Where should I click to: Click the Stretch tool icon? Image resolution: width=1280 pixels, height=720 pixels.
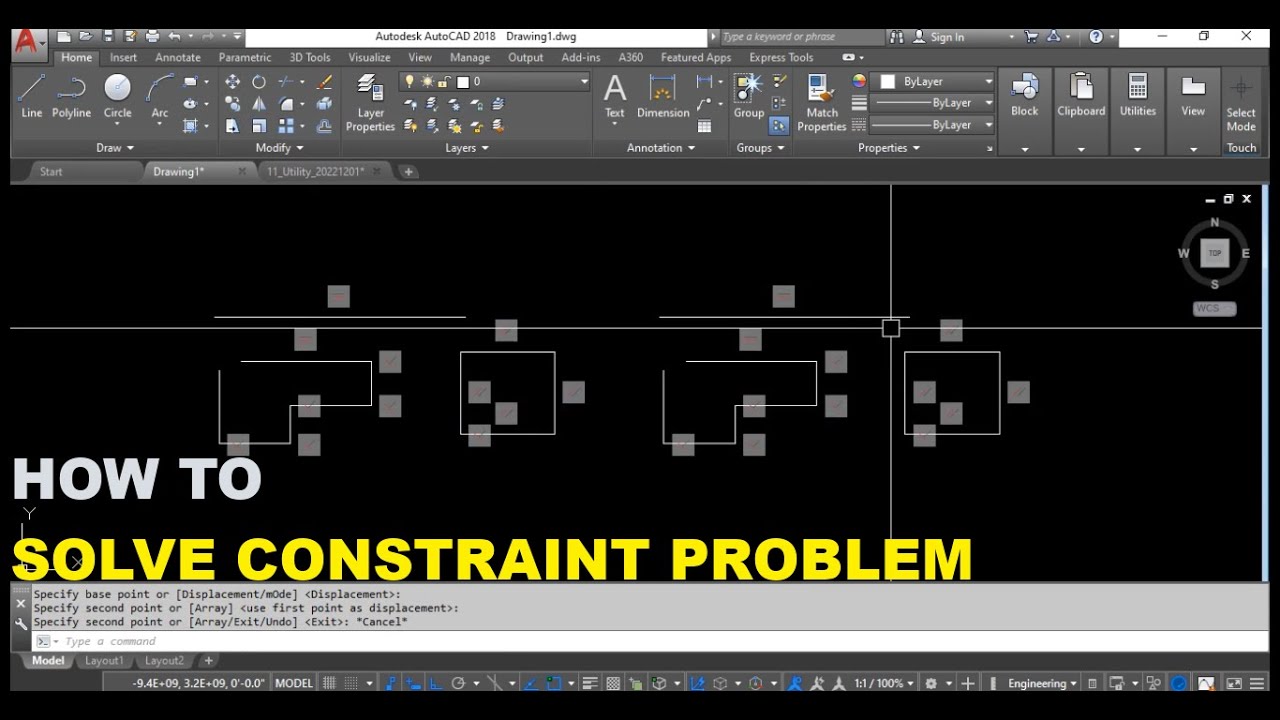tap(232, 126)
